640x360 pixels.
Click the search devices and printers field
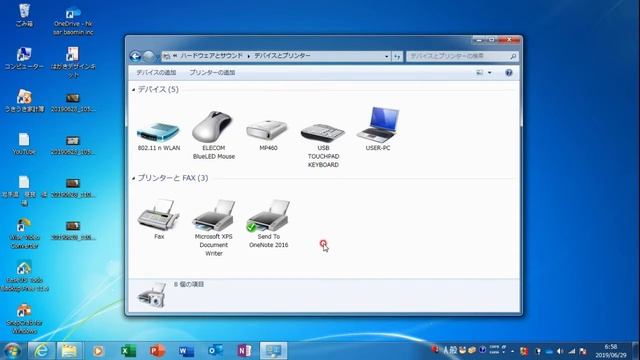point(462,56)
